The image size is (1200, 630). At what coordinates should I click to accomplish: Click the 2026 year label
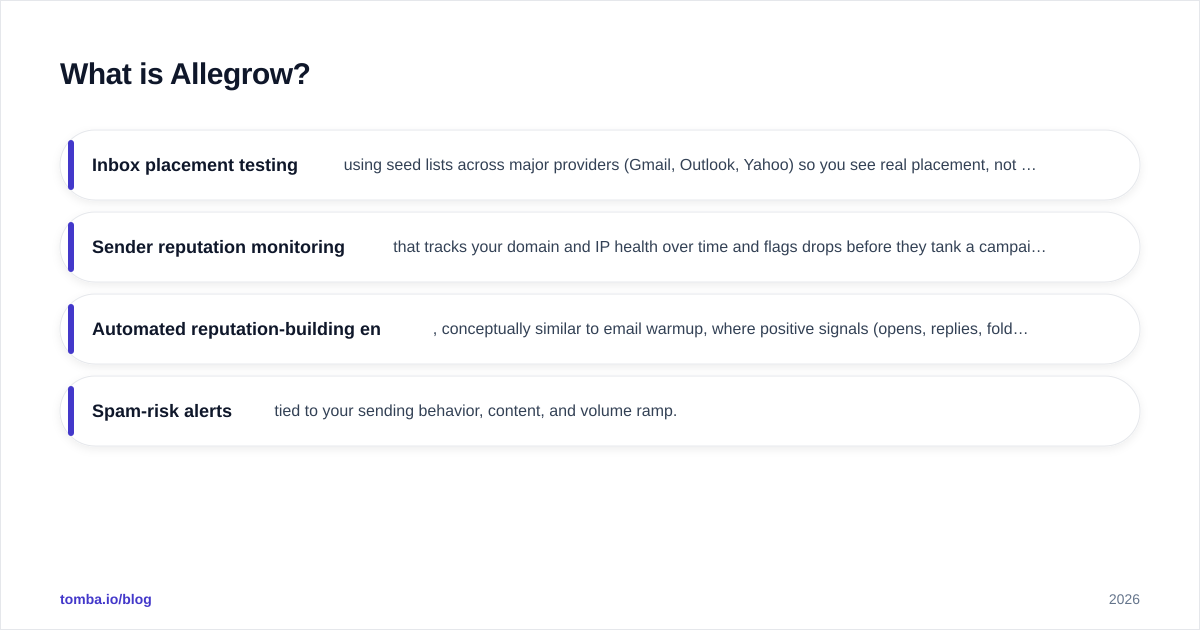[1124, 599]
